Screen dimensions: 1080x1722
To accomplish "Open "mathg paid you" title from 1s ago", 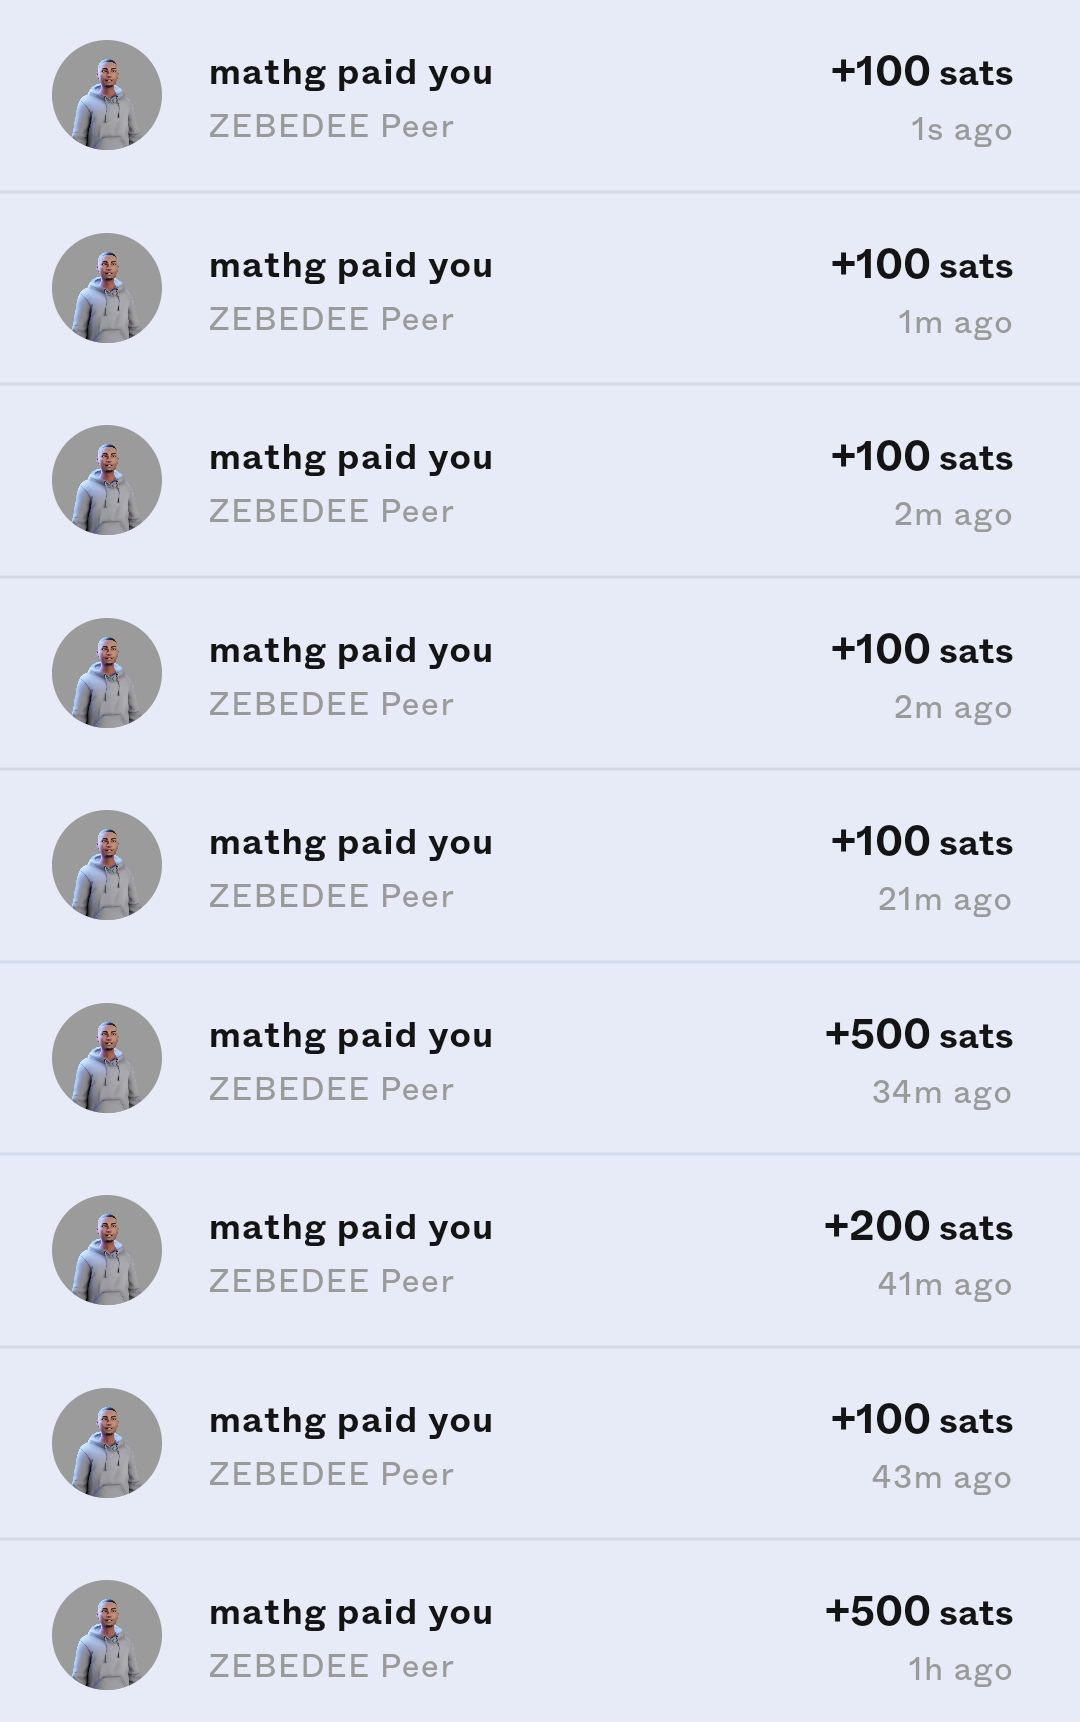I will 351,73.
